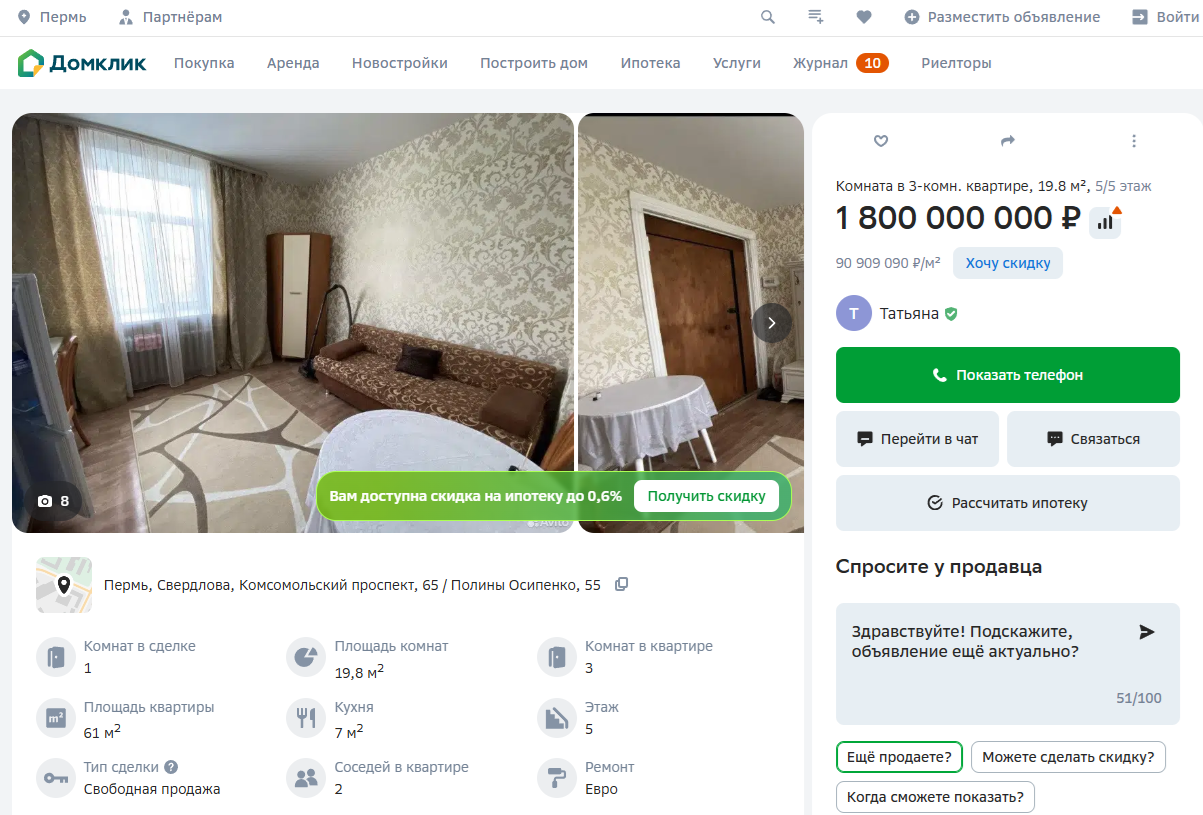Click the search magnifier icon in header
Screen dimensions: 1203x815
(x=768, y=17)
